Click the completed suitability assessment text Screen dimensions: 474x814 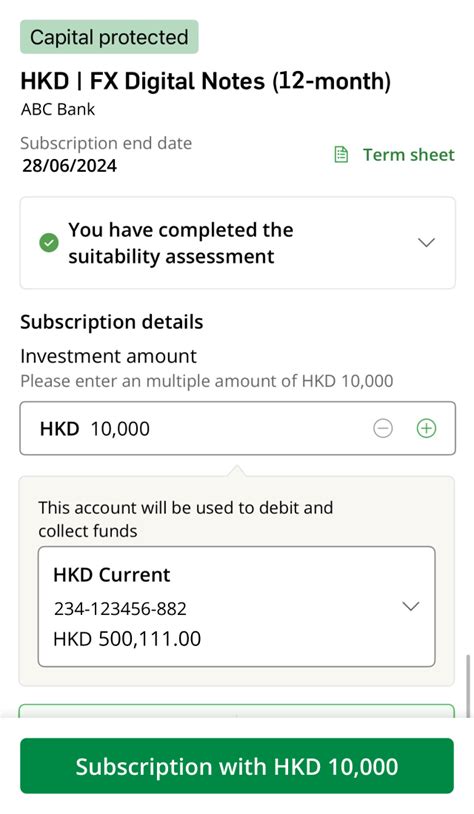point(181,243)
